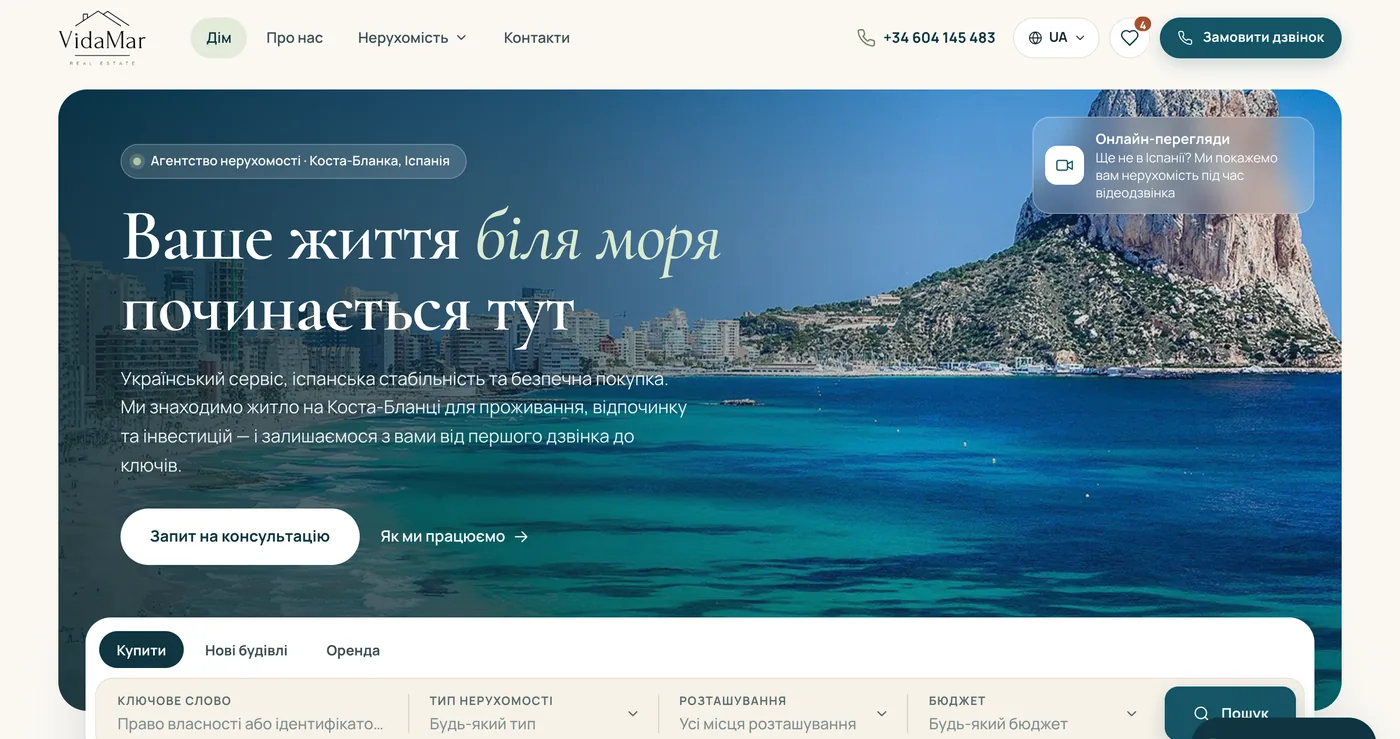Open the Онлайн-перегляди card
The width and height of the screenshot is (1400, 739).
tap(1173, 165)
